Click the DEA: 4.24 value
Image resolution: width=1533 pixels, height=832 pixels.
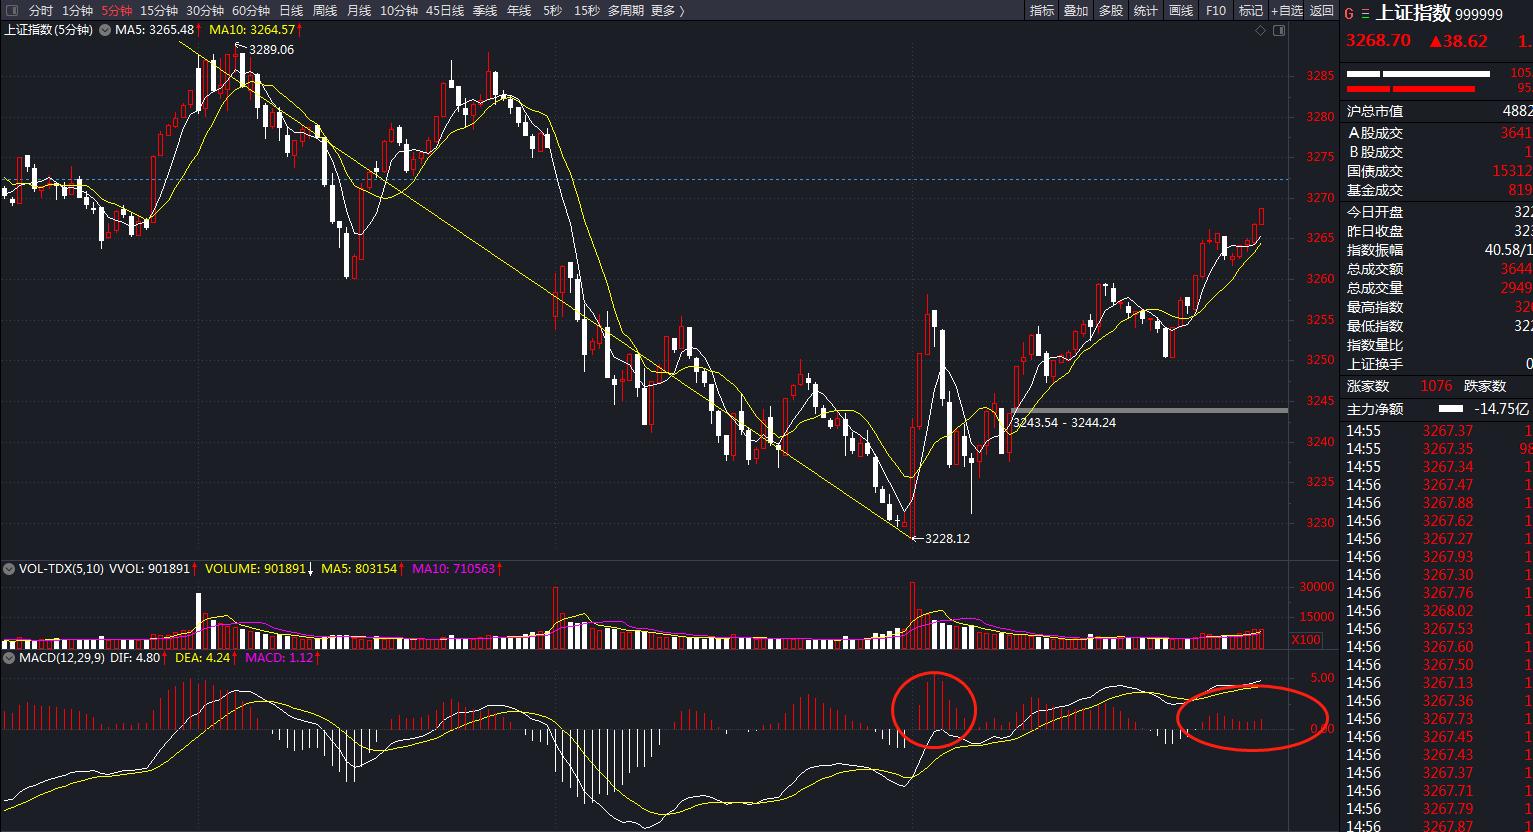[203, 658]
